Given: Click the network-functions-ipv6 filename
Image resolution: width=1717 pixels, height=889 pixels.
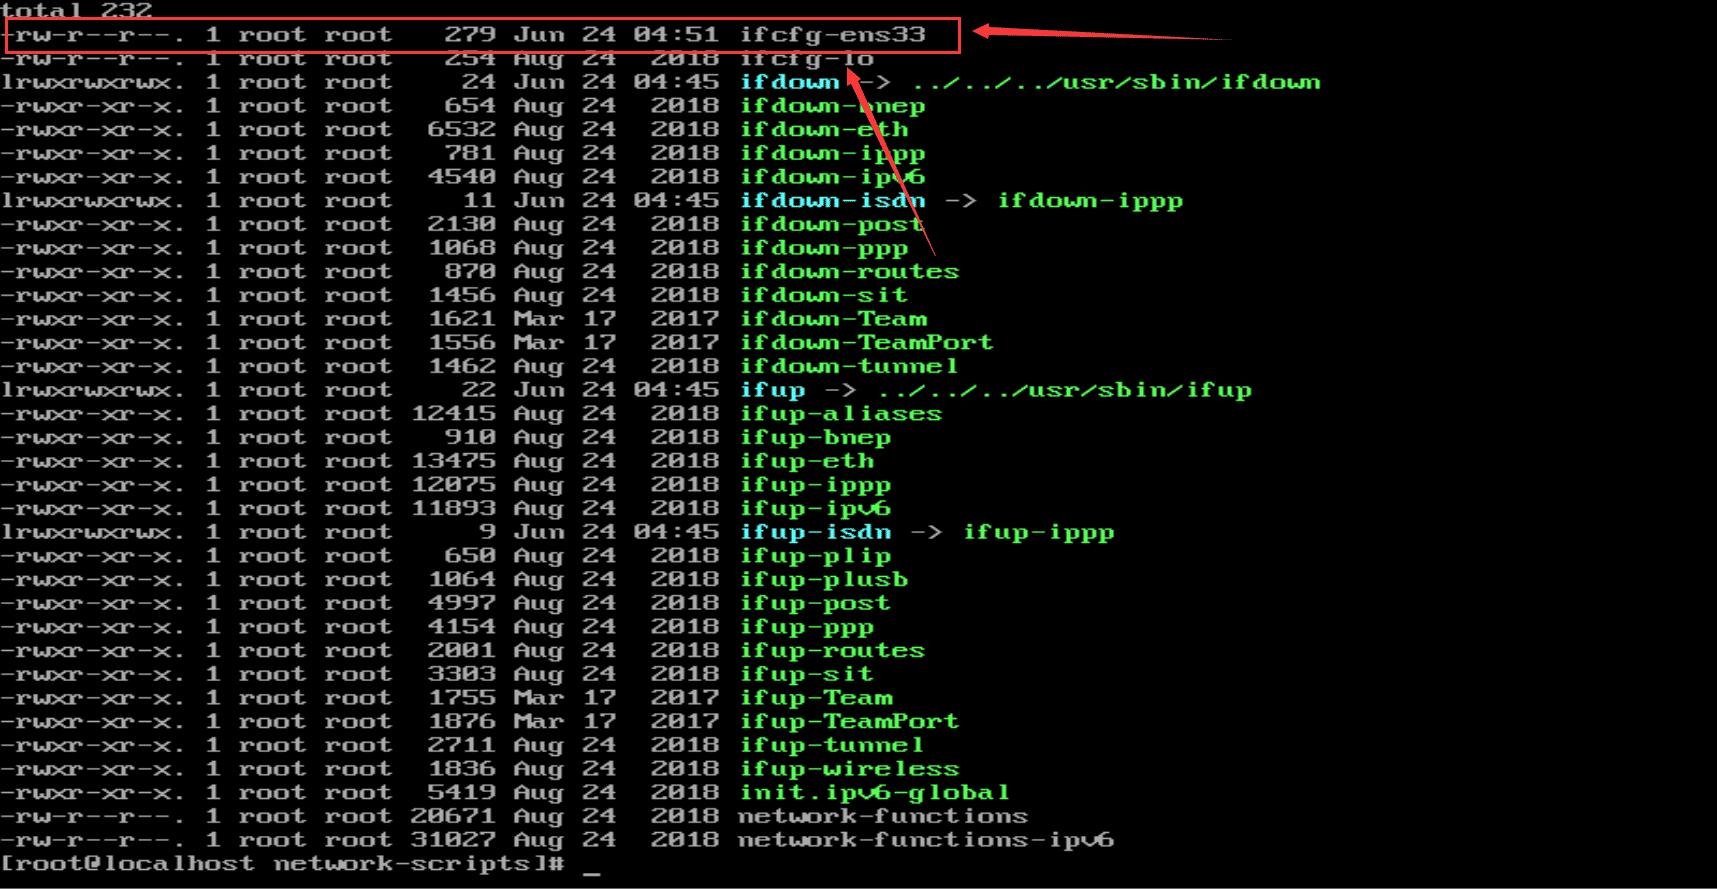Looking at the screenshot, I should [x=925, y=841].
